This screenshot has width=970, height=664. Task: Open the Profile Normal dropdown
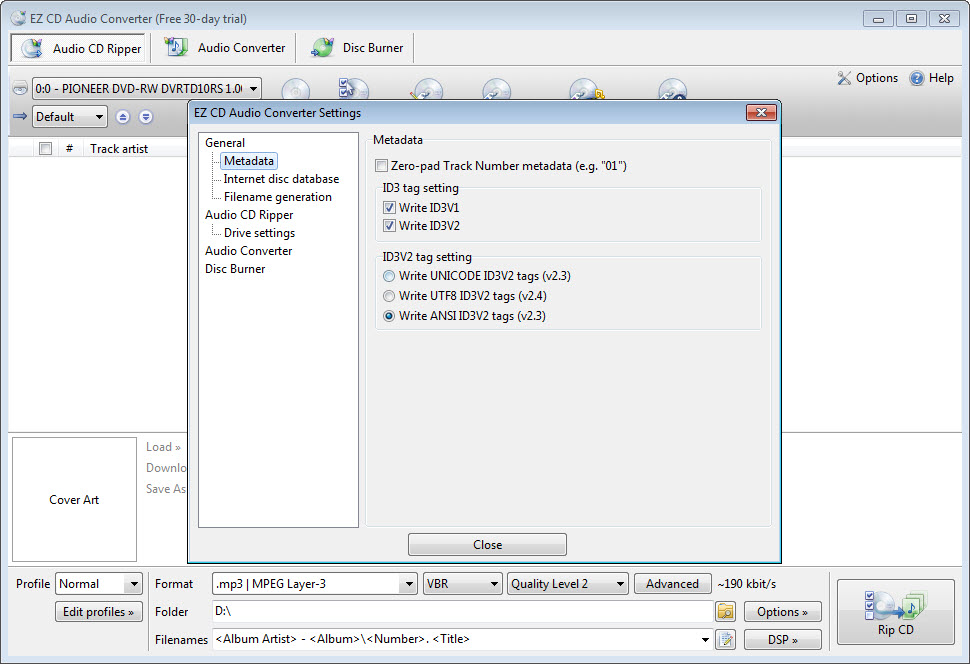tap(99, 584)
